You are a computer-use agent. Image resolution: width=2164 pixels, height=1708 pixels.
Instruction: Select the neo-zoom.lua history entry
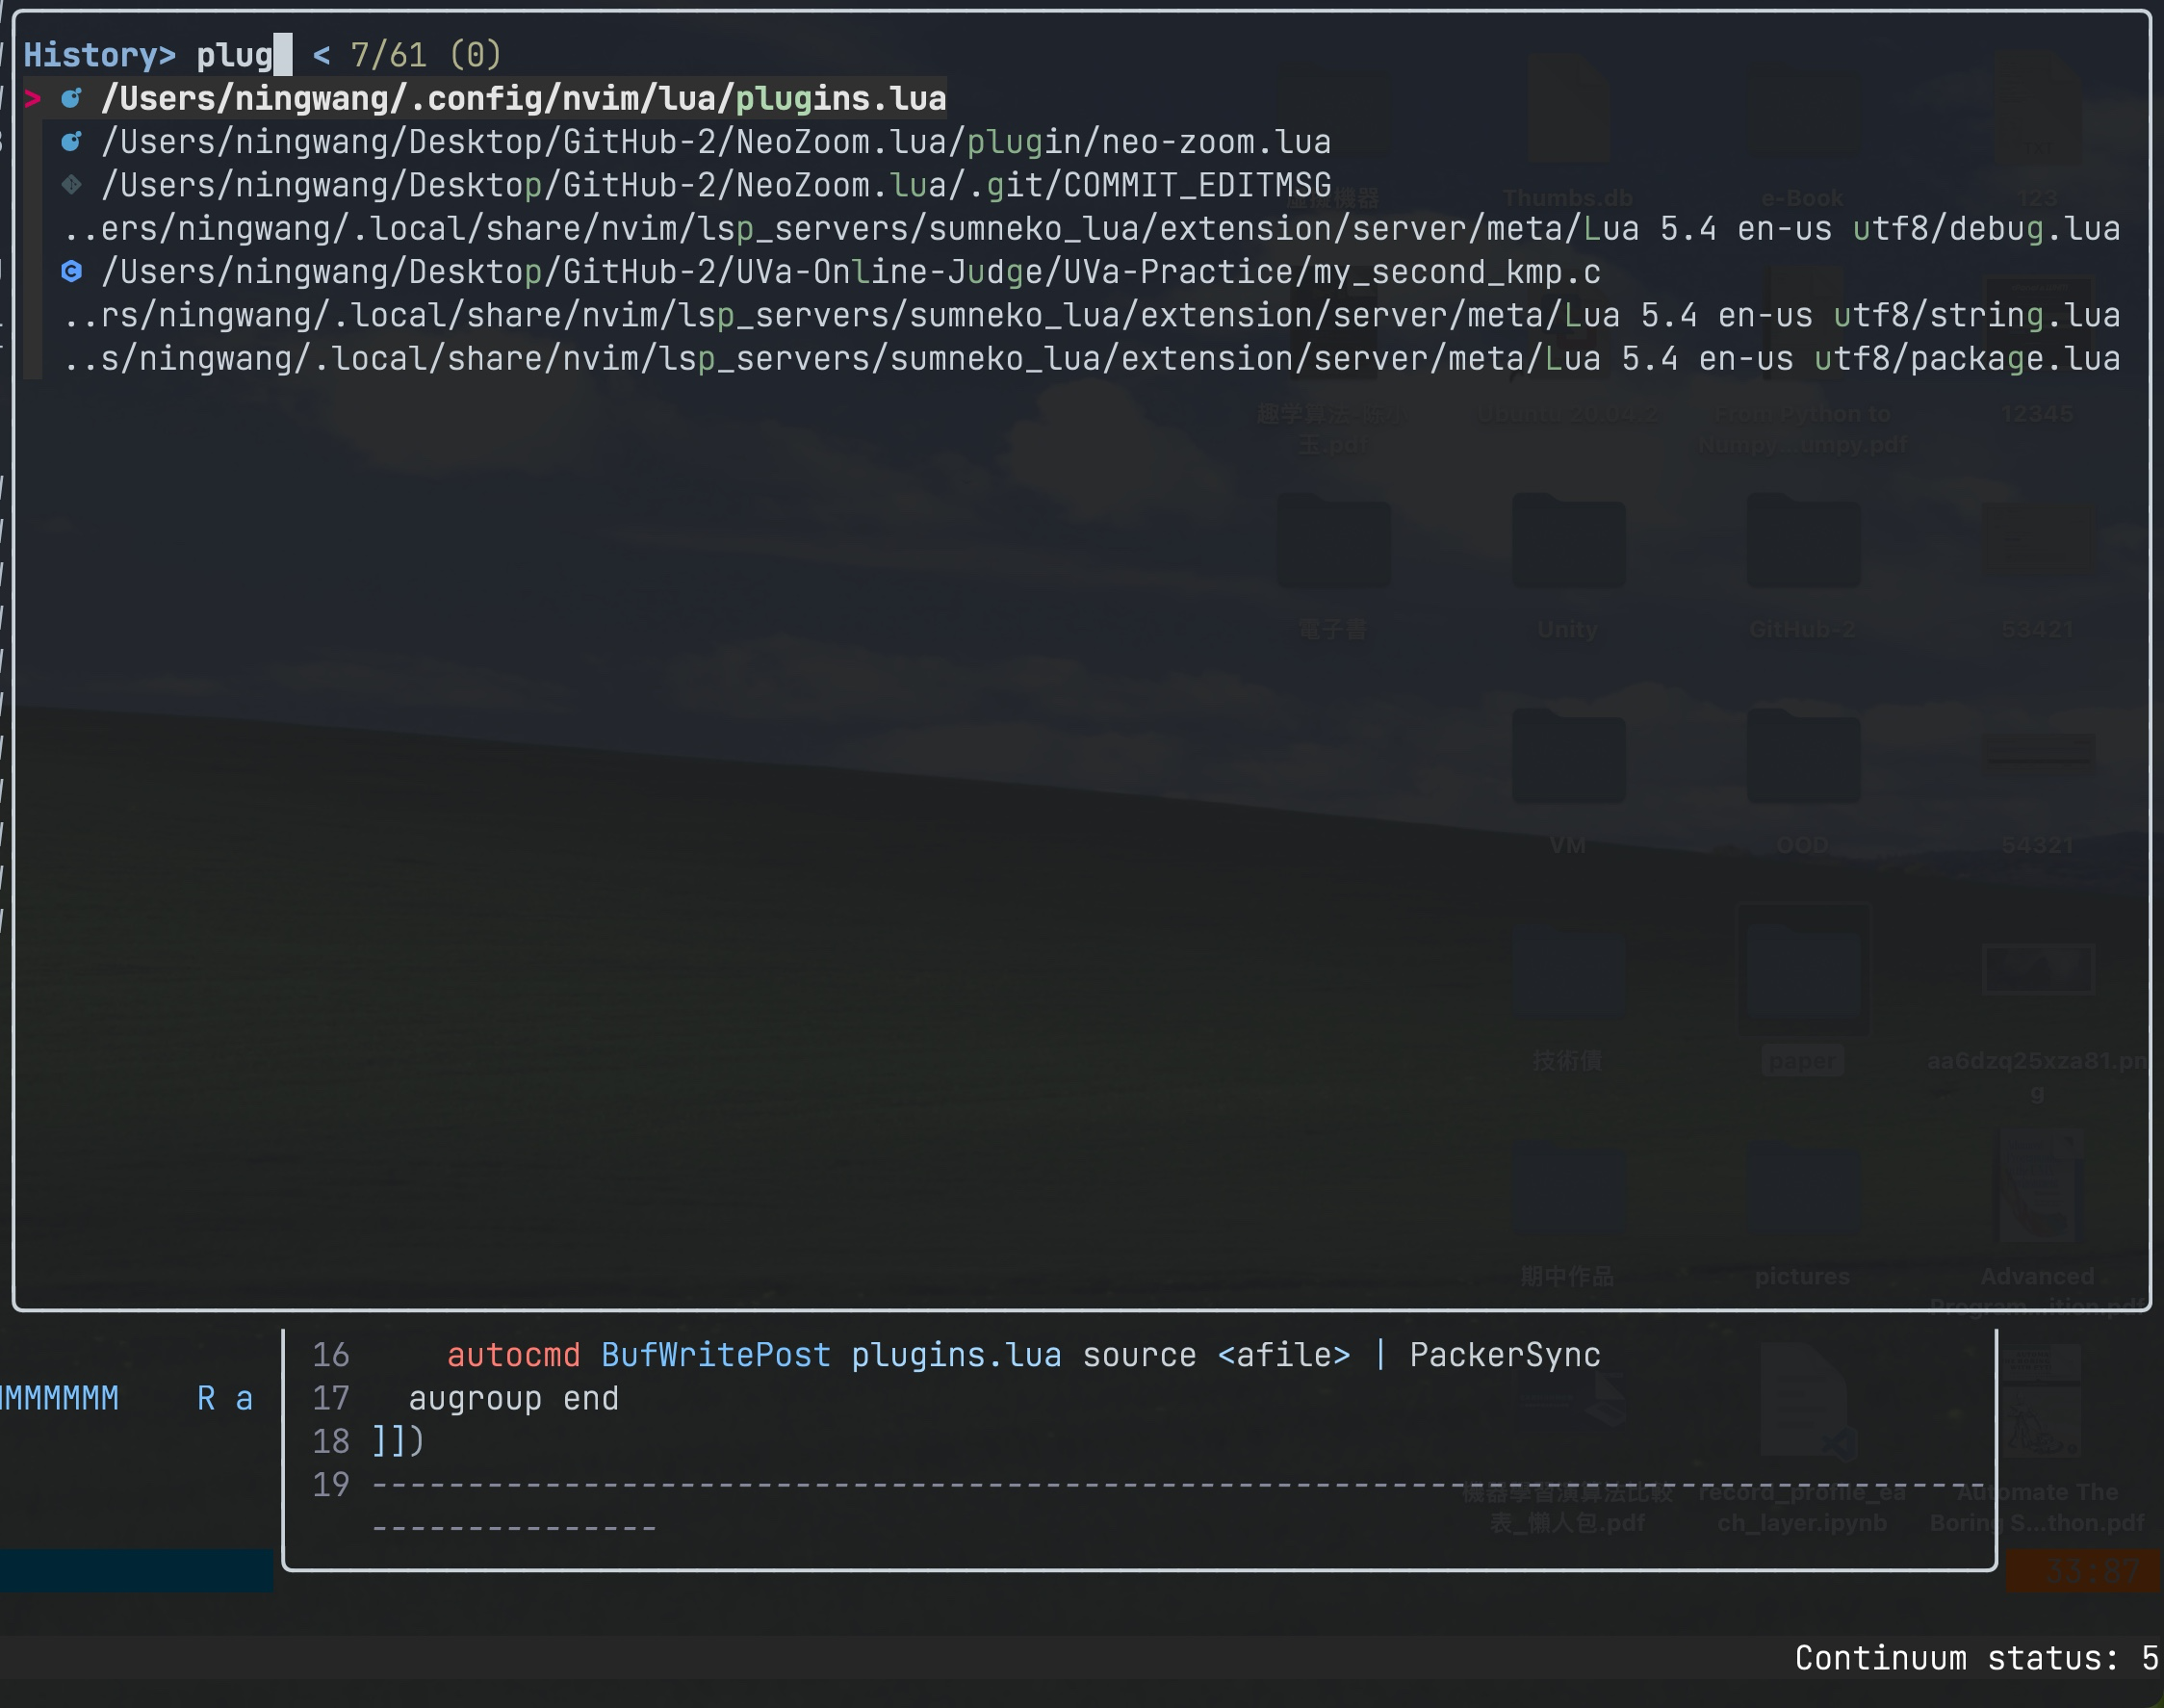click(715, 142)
